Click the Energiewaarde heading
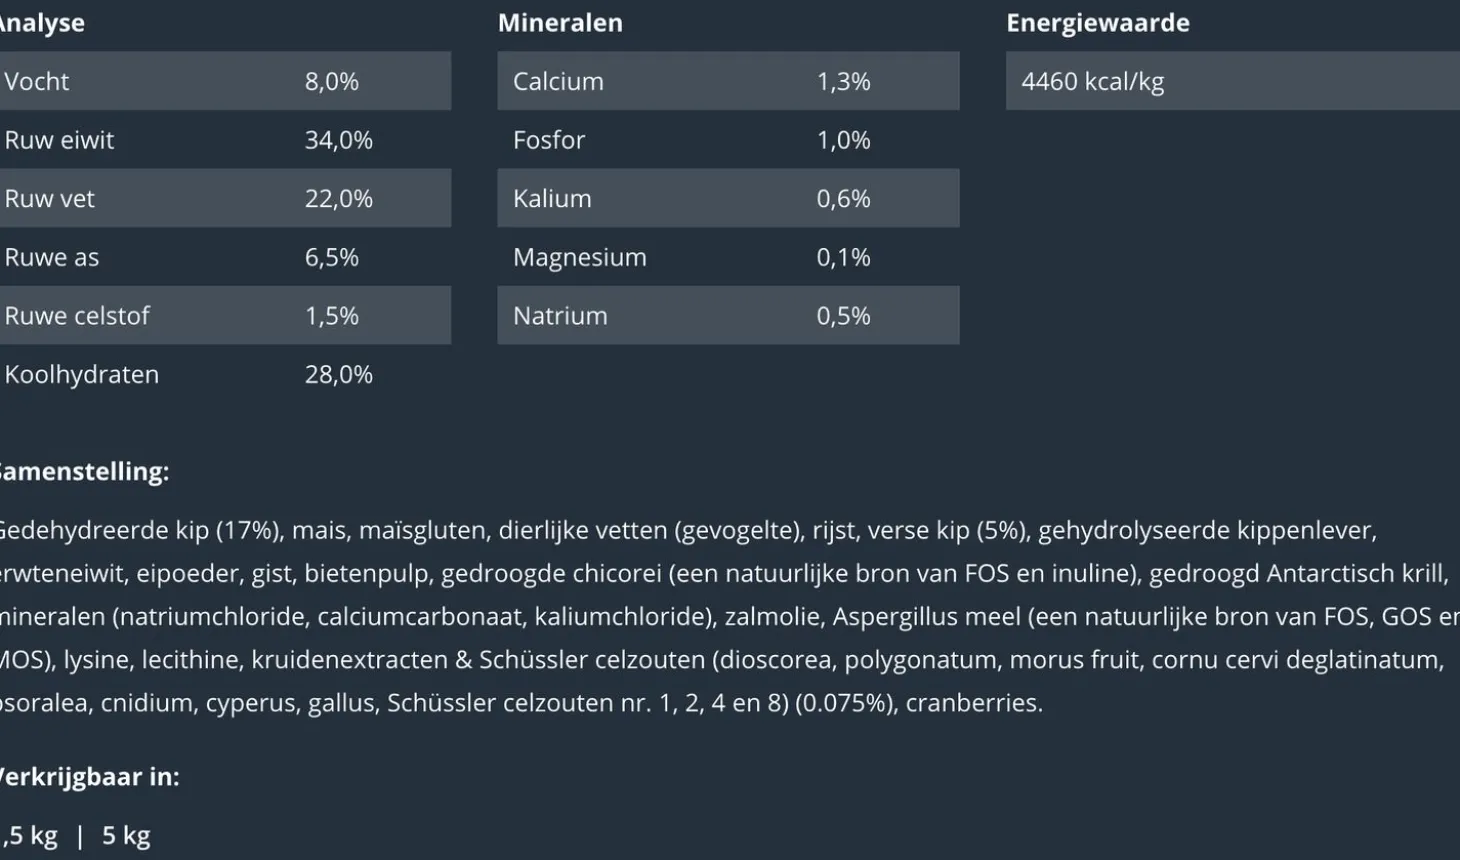Image resolution: width=1460 pixels, height=860 pixels. tap(1097, 23)
